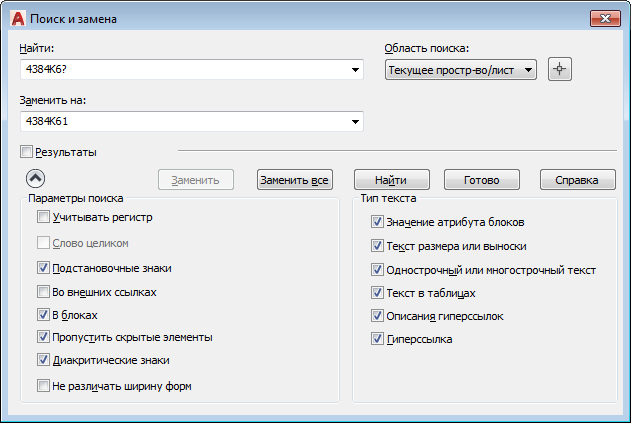The image size is (631, 423).
Task: Toggle Пропустить скрытые элементы checkbox
Action: click(43, 337)
